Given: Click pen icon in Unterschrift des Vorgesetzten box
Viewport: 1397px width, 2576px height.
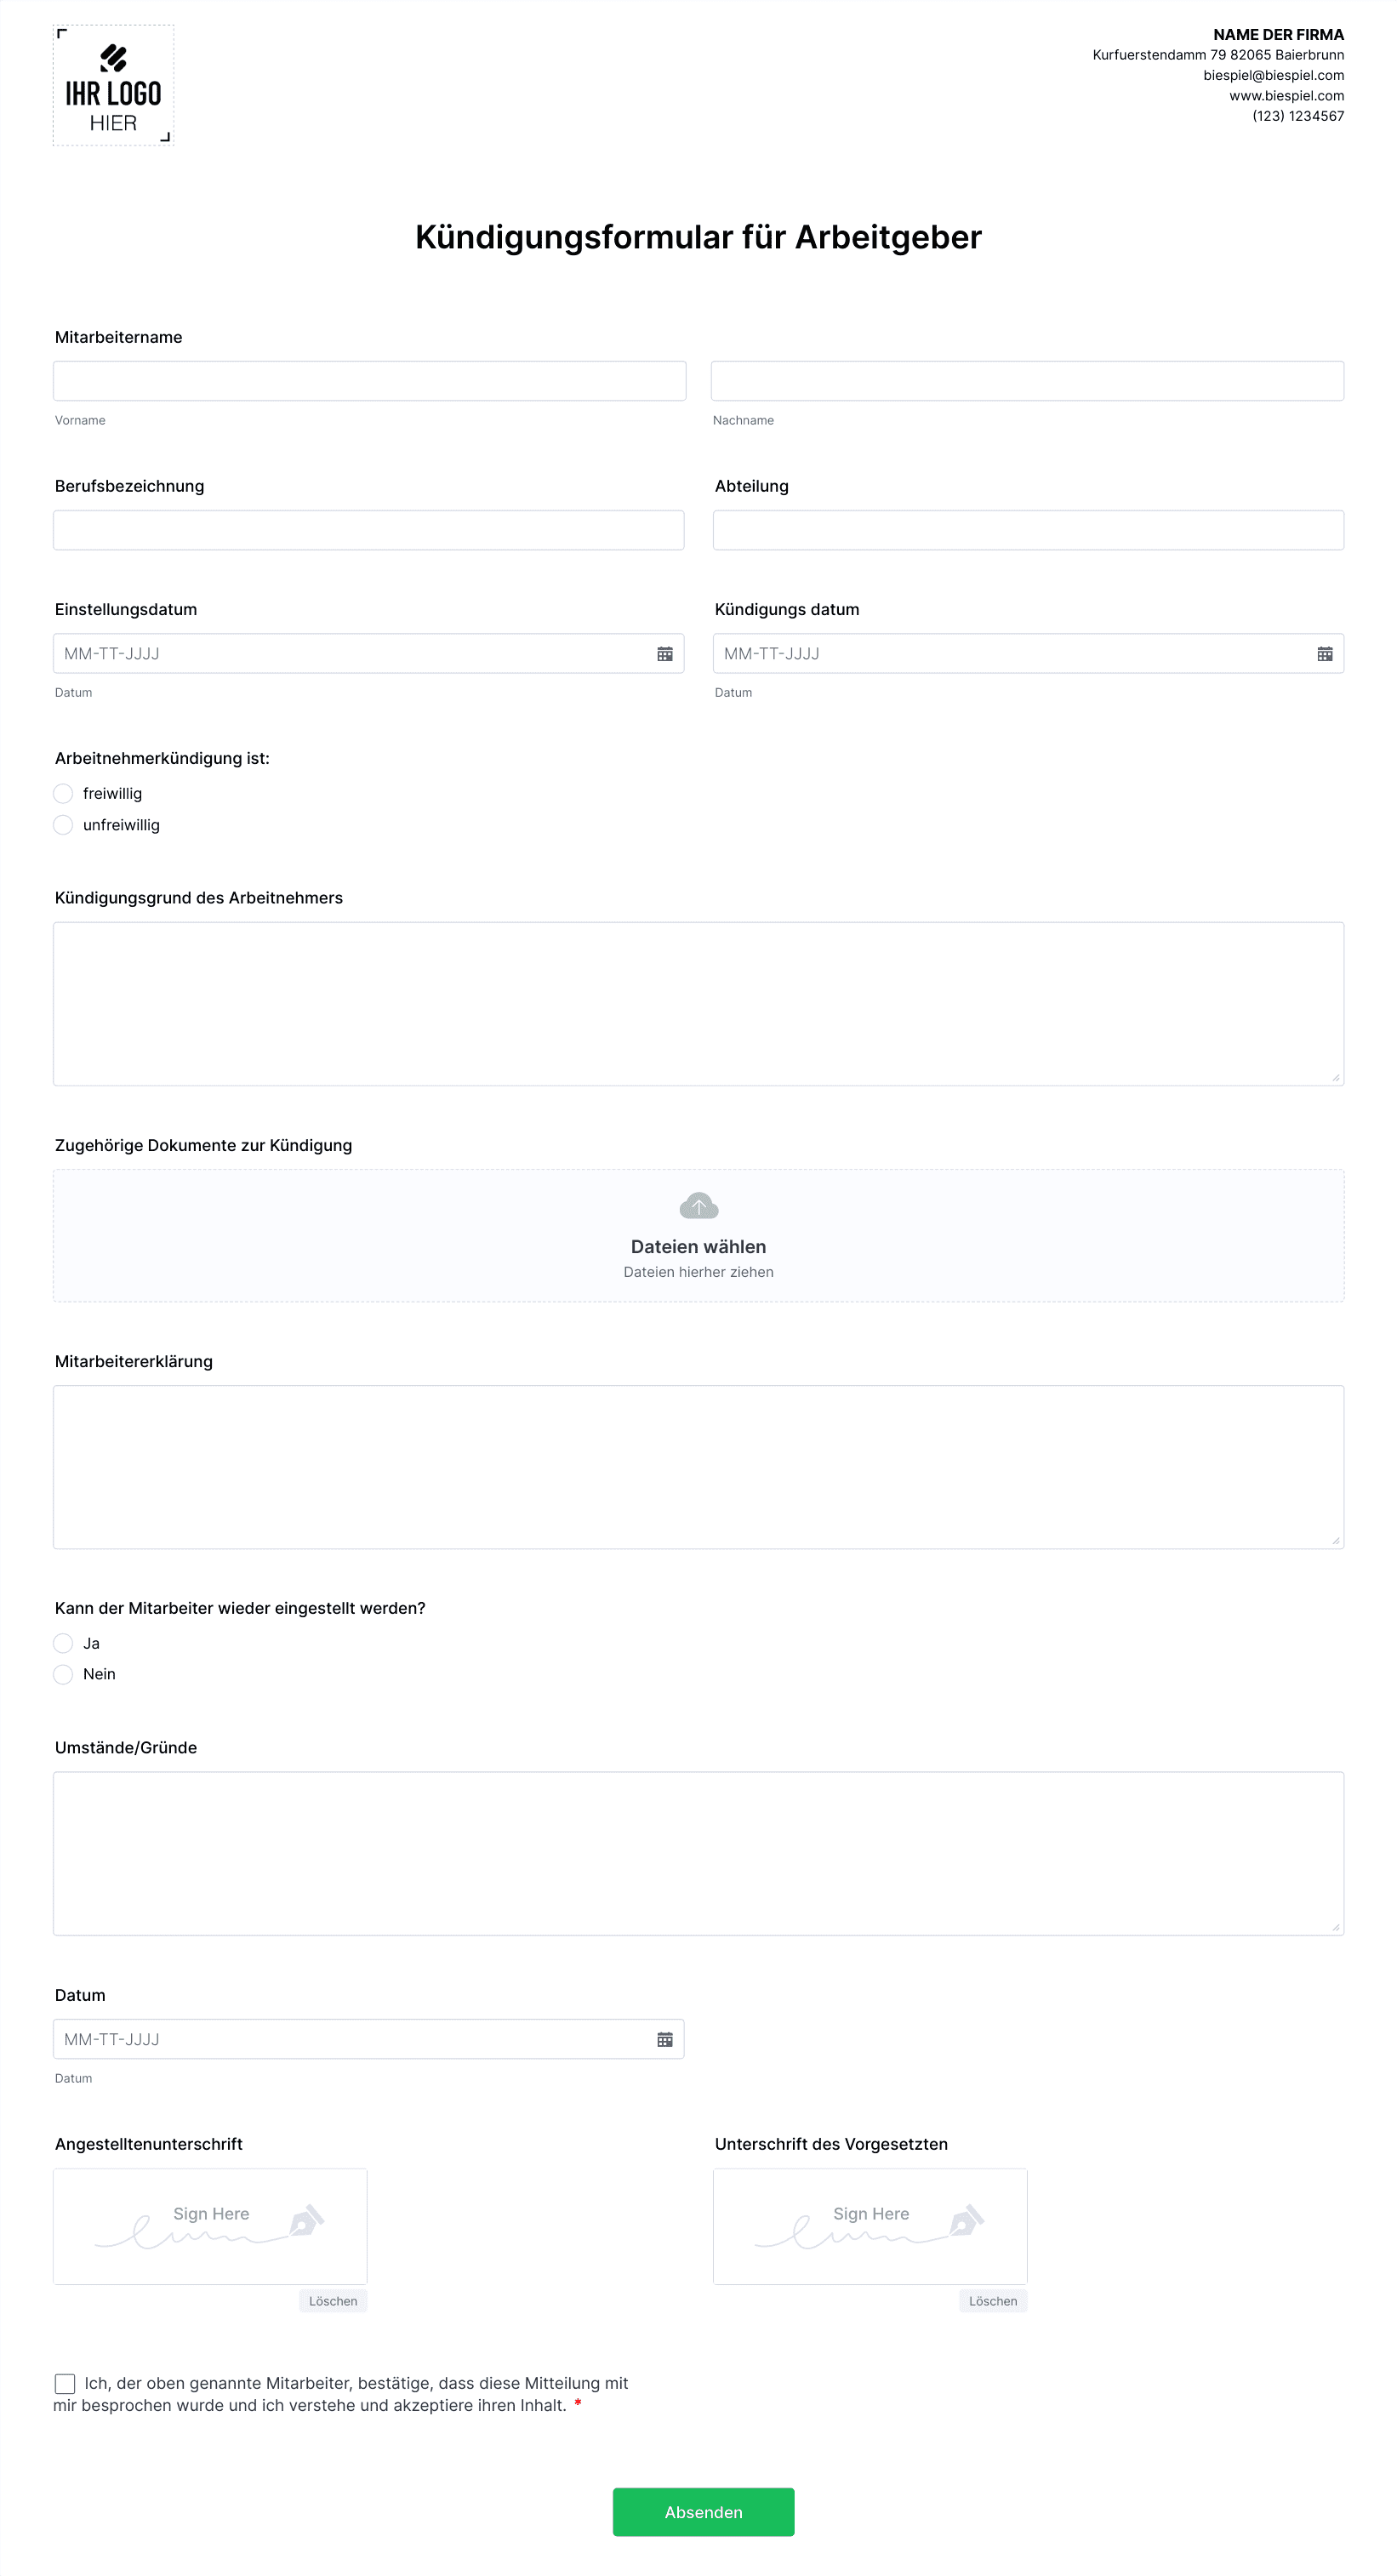Looking at the screenshot, I should (x=967, y=2220).
